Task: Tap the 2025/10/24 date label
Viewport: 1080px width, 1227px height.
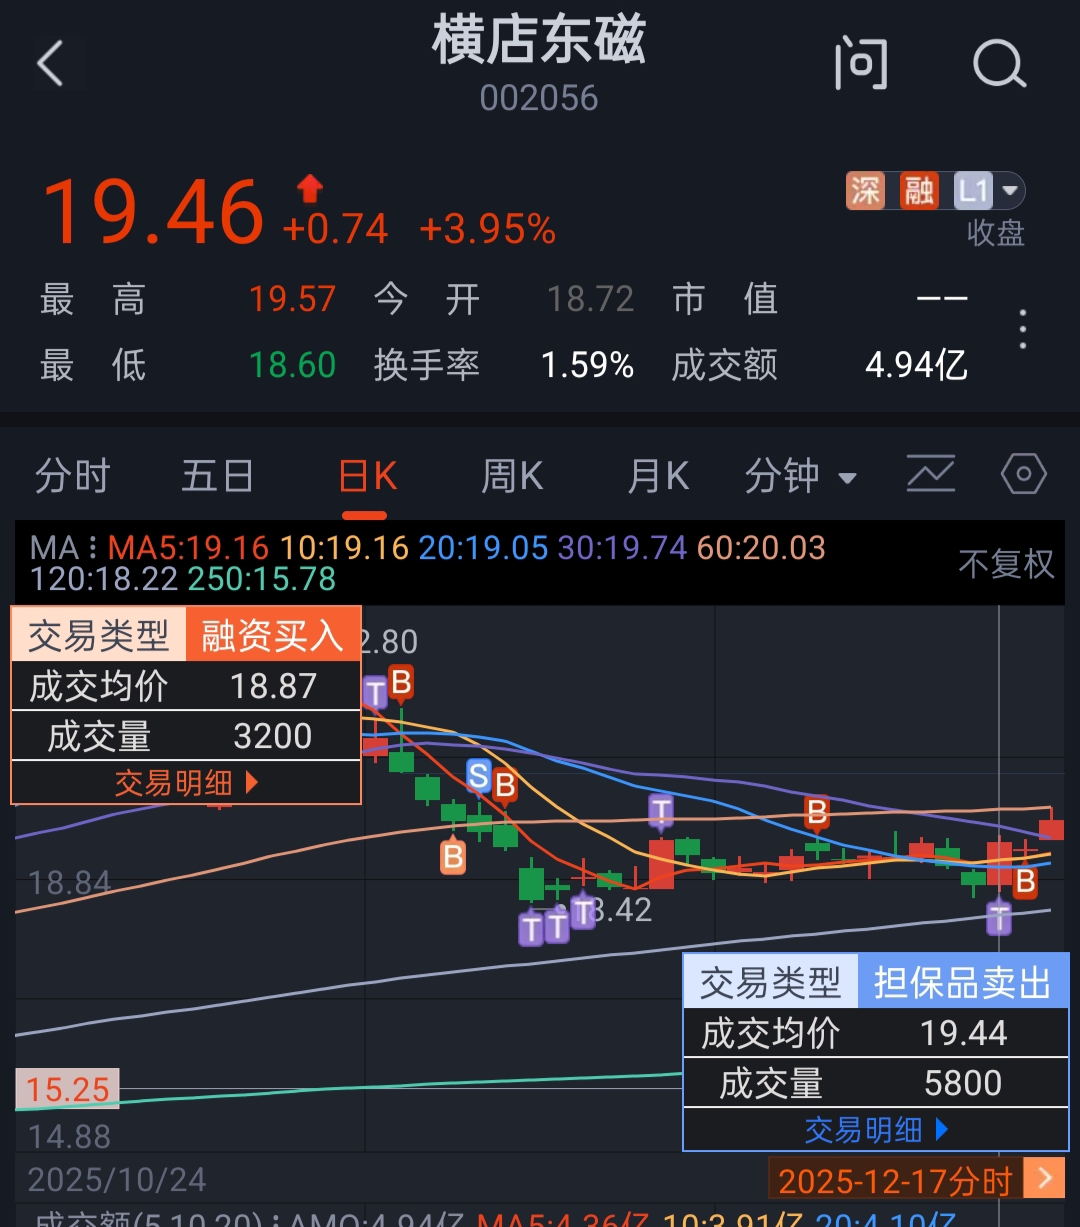Action: [x=117, y=1180]
